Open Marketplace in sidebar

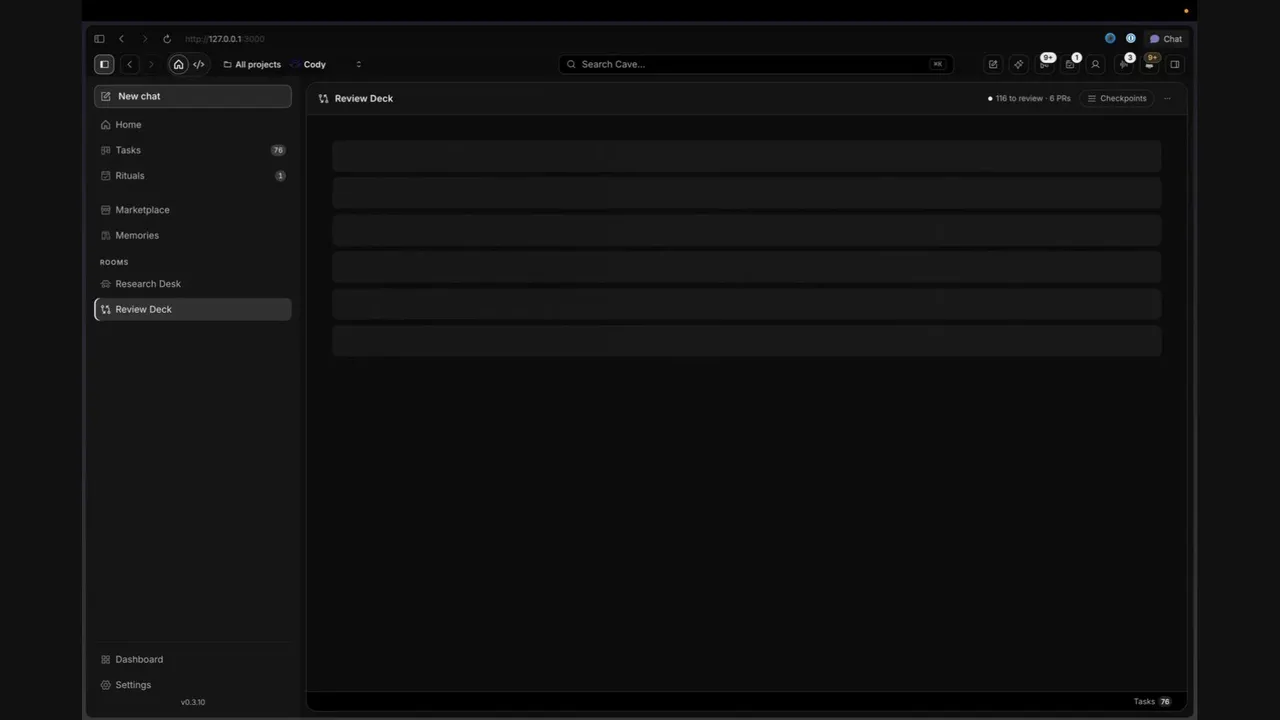tap(193, 210)
